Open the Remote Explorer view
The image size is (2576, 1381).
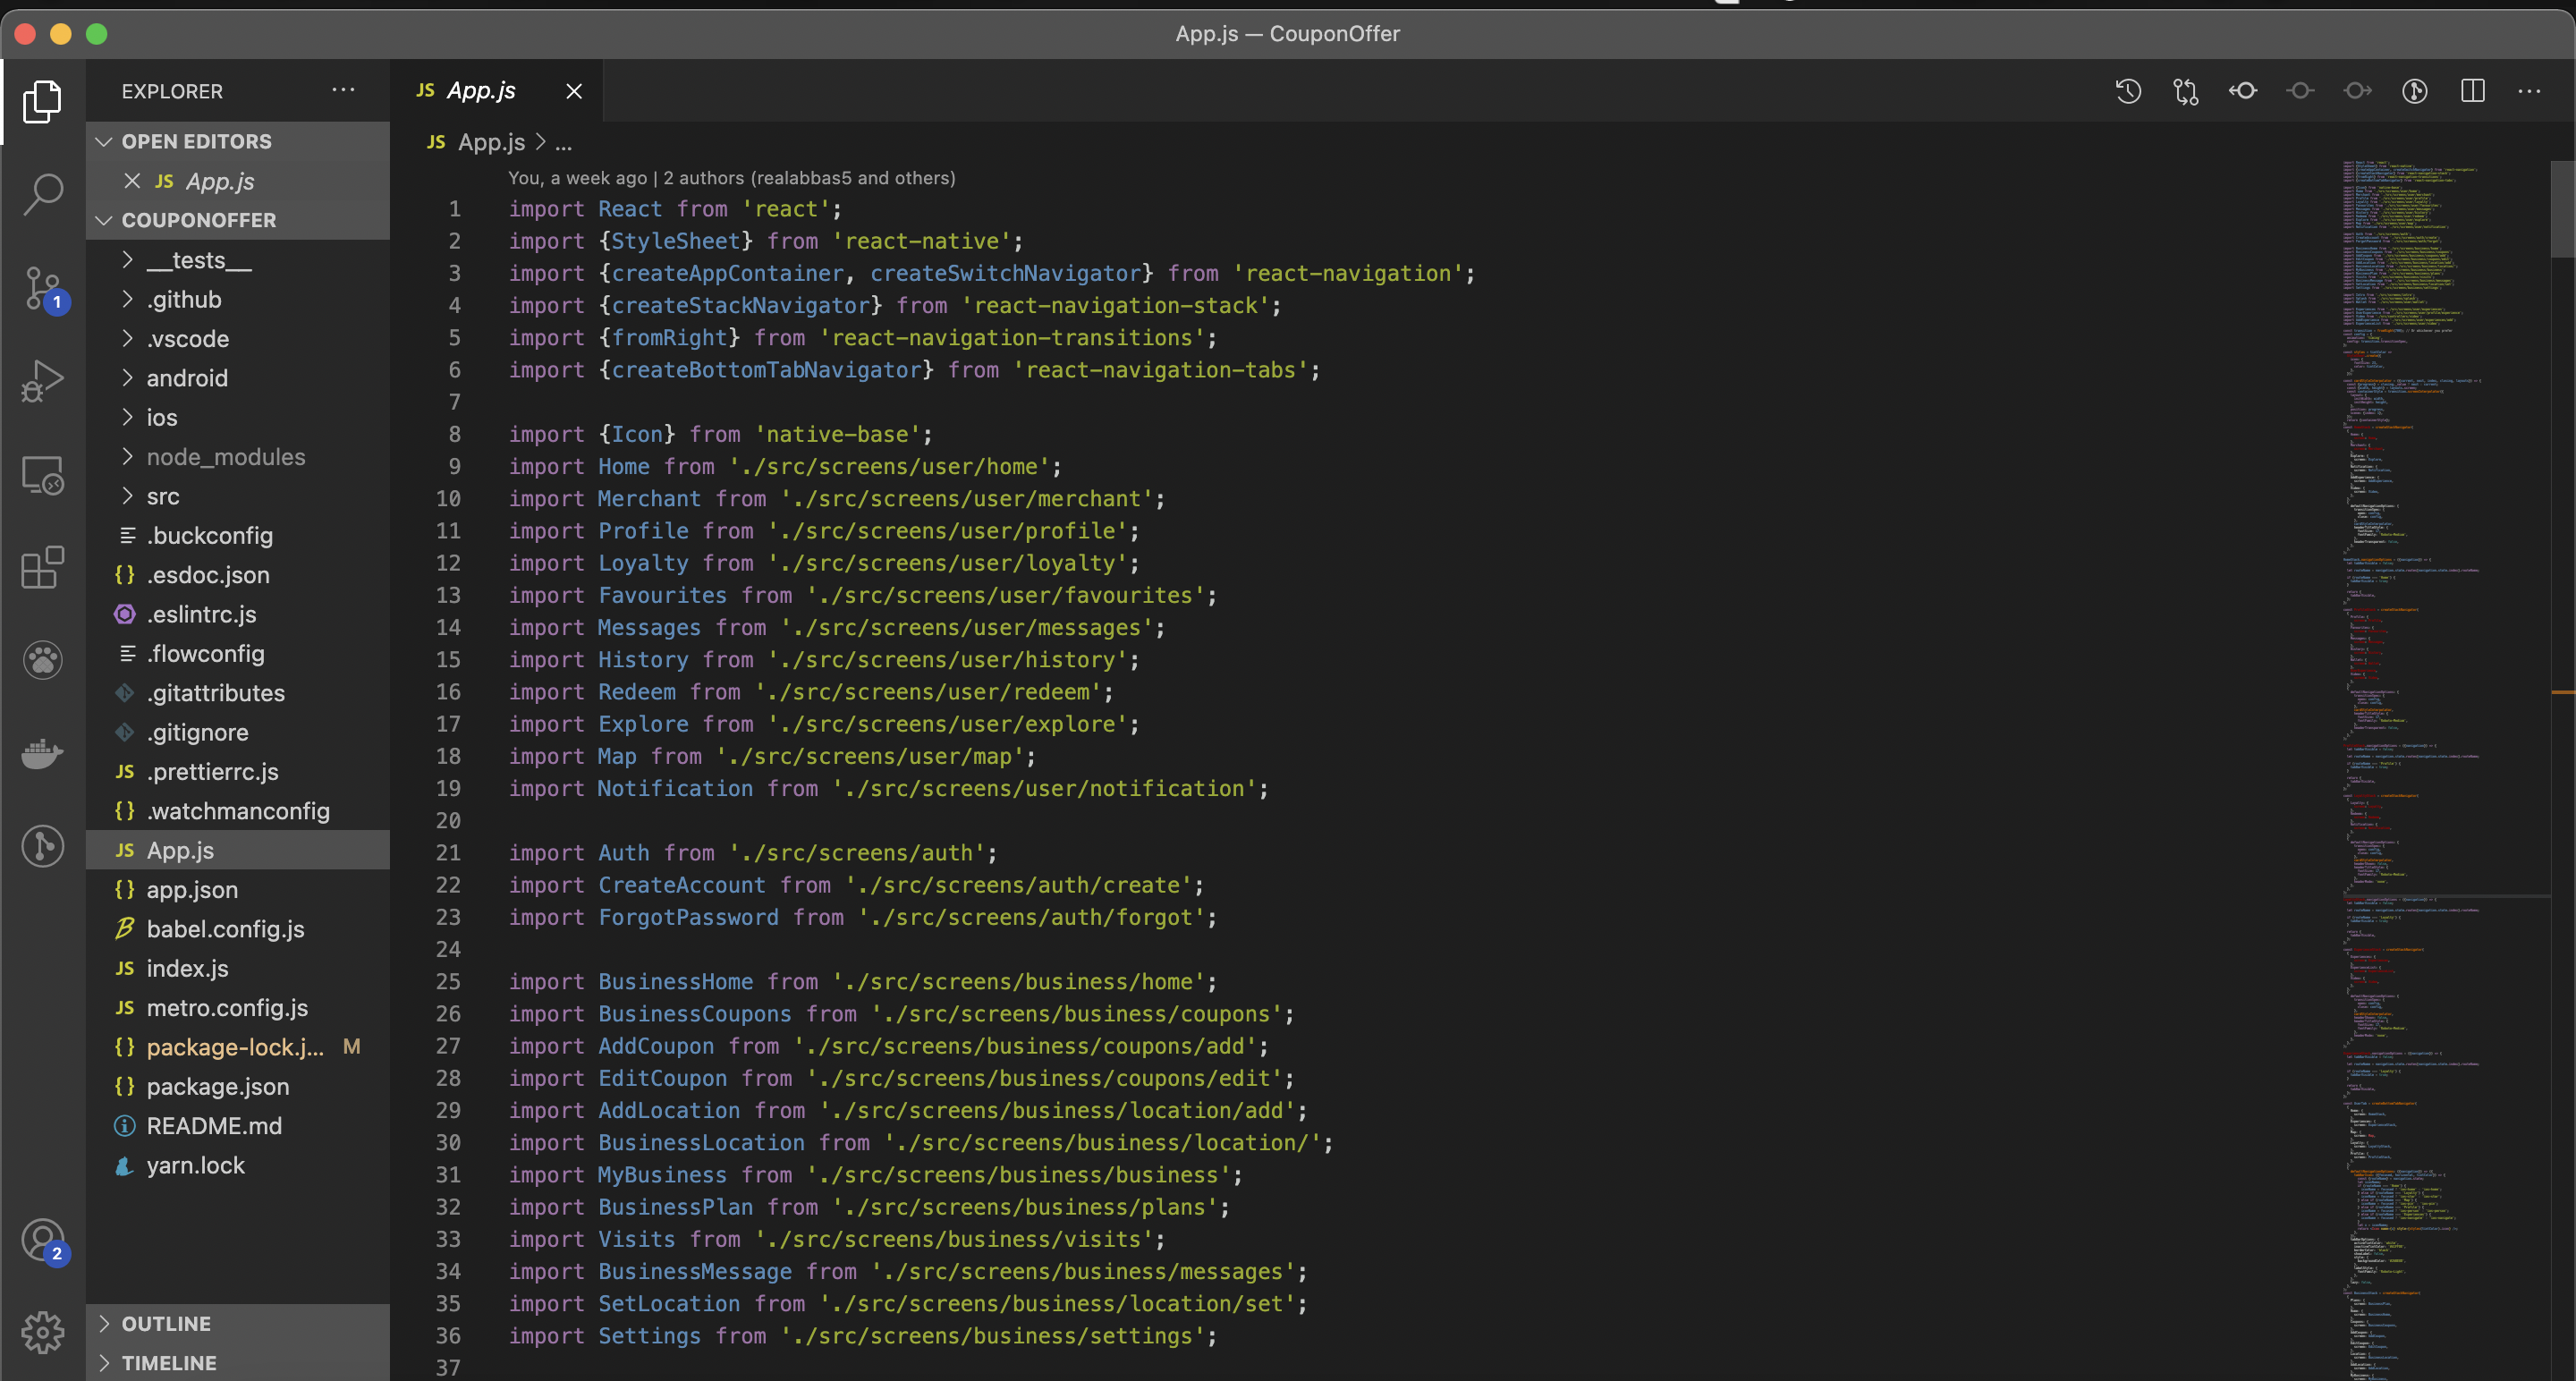[42, 476]
